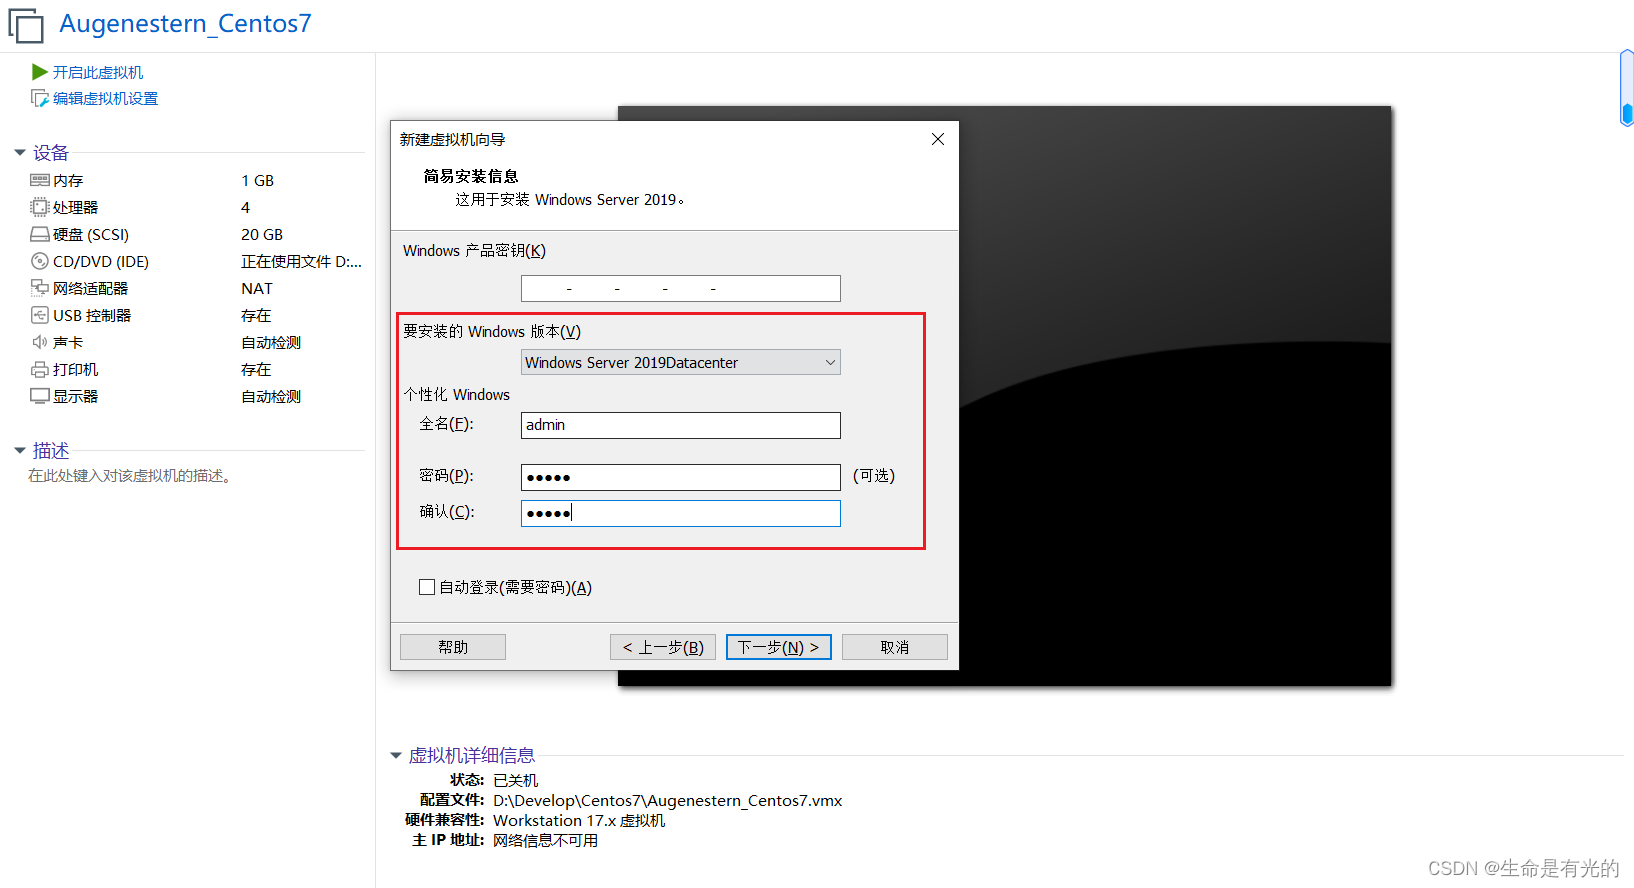Image resolution: width=1634 pixels, height=888 pixels.
Task: Click the 声卡 自动检测 value
Action: 271,342
